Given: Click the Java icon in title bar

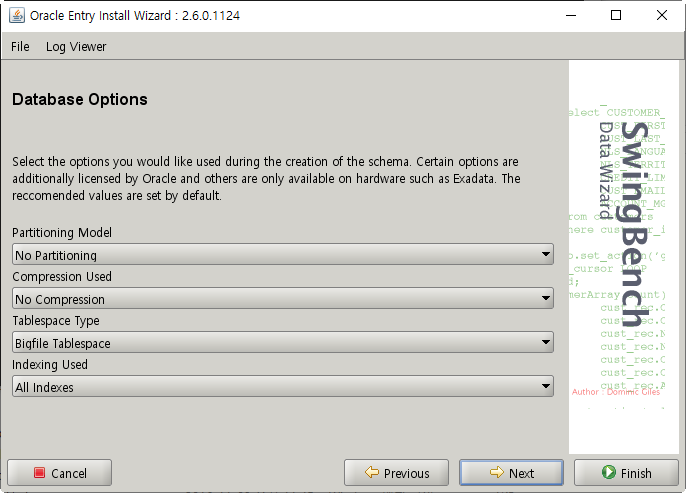Looking at the screenshot, I should tap(17, 15).
